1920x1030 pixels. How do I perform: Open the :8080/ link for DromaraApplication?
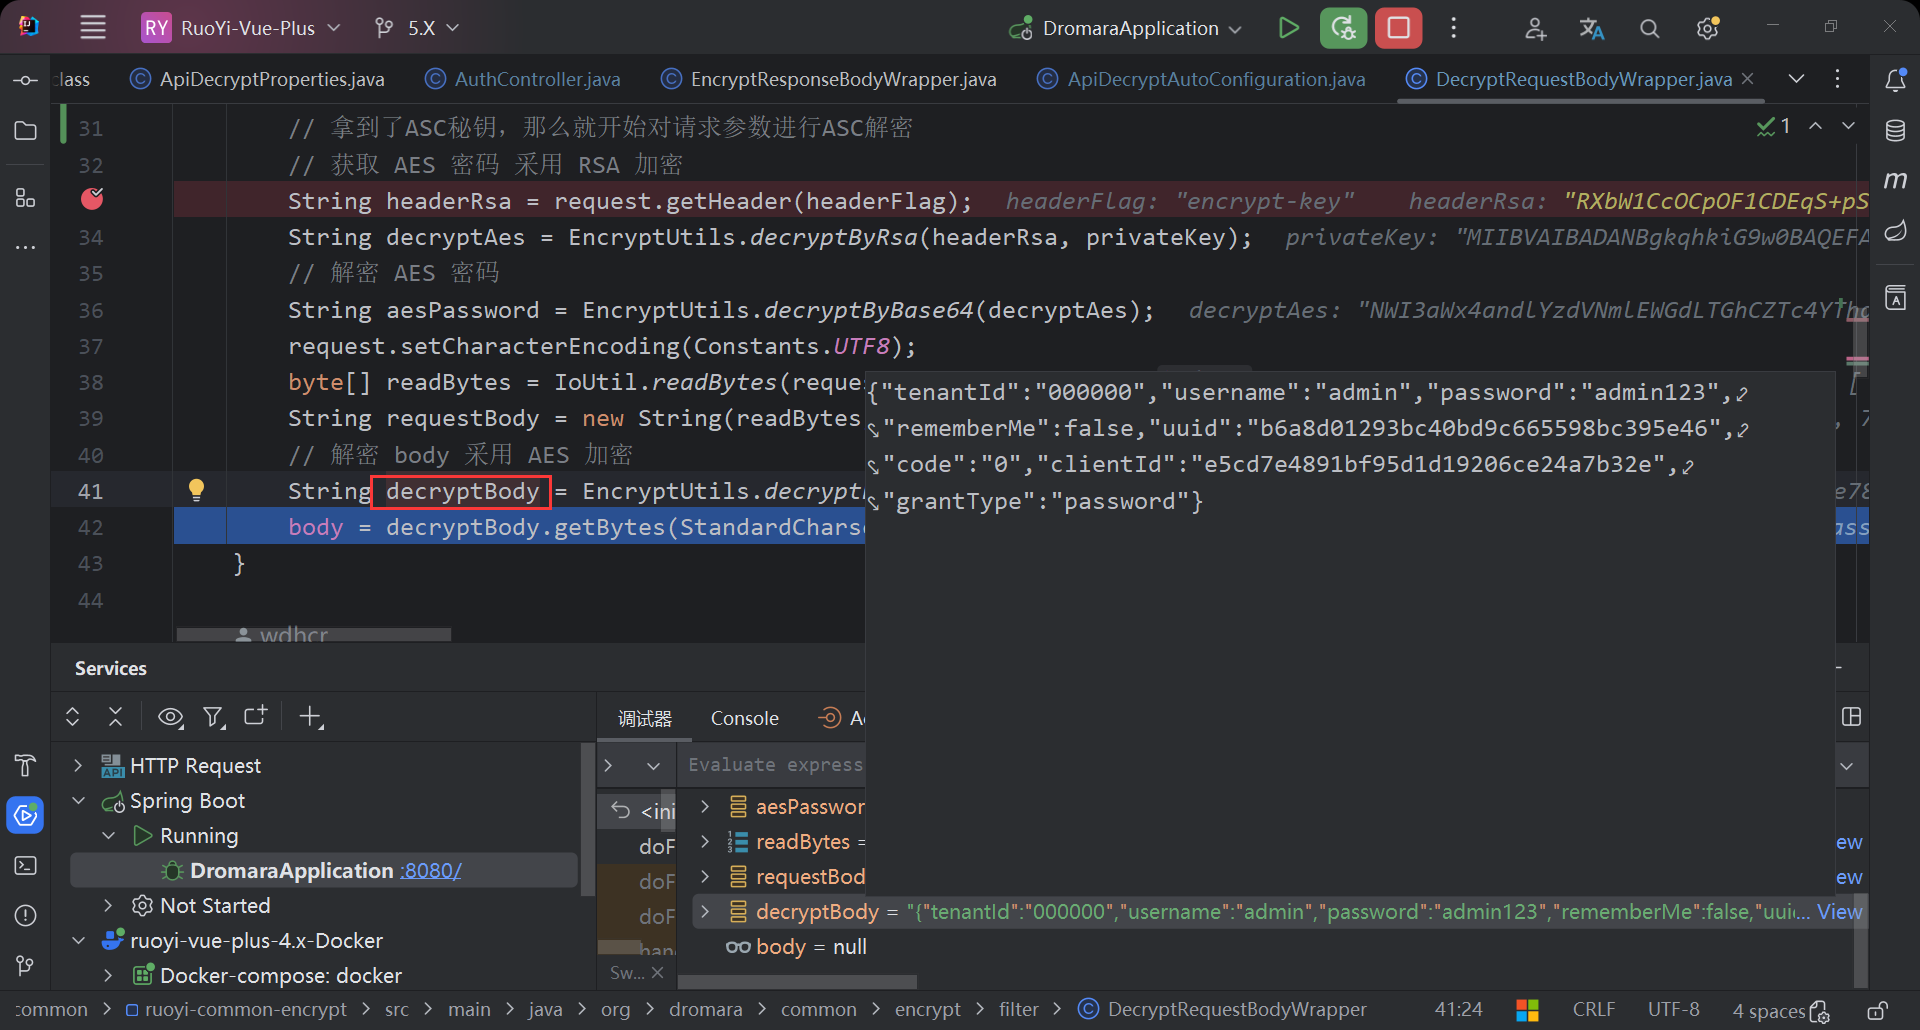point(431,871)
